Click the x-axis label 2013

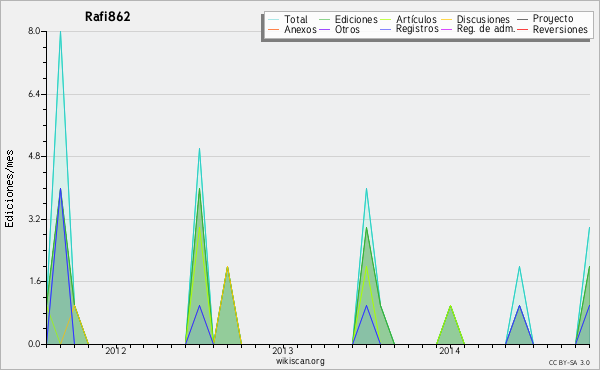pyautogui.click(x=282, y=351)
